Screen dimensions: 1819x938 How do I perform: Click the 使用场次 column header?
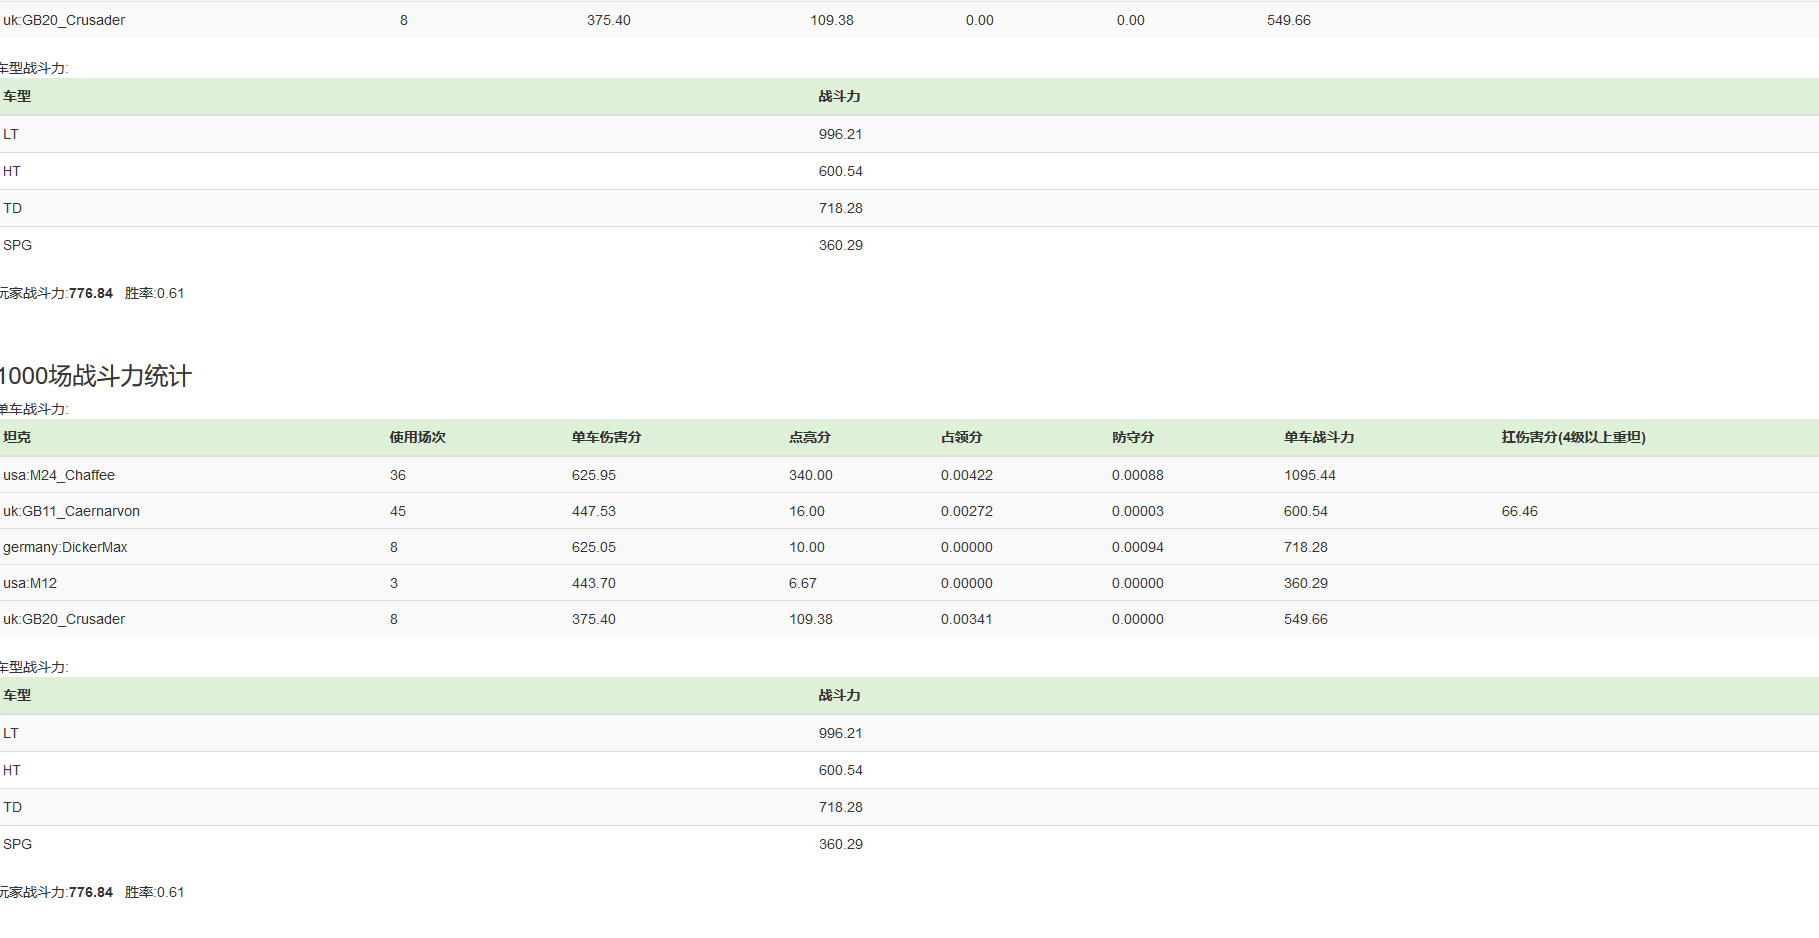point(418,437)
